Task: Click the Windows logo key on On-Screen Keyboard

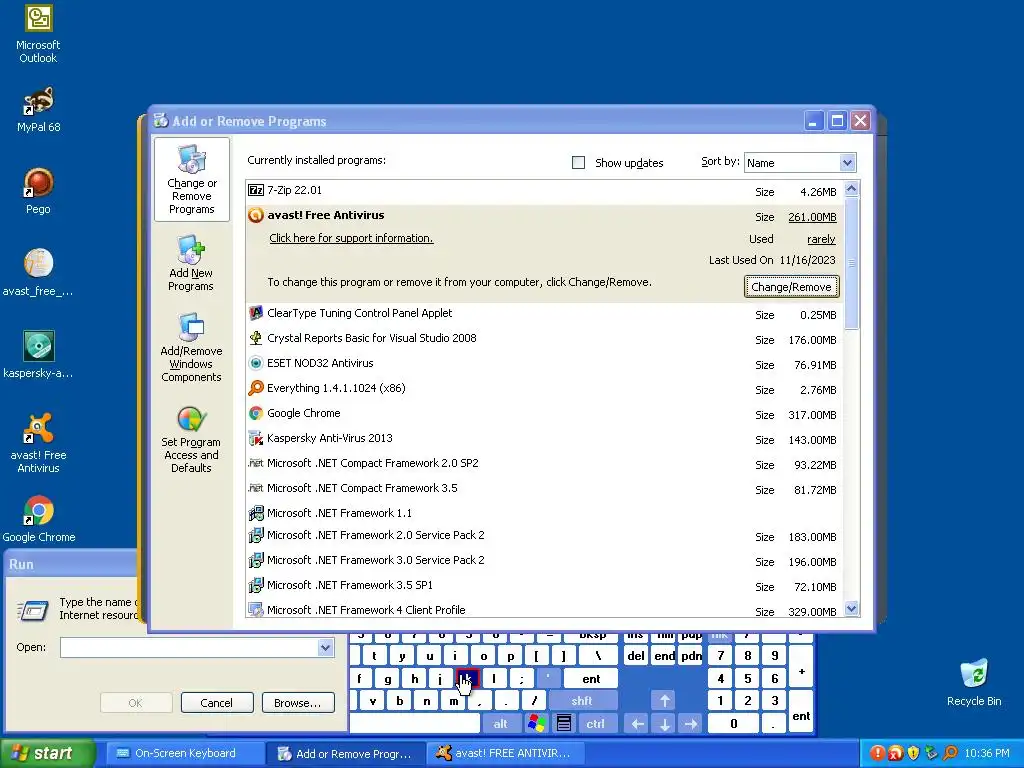Action: point(537,724)
